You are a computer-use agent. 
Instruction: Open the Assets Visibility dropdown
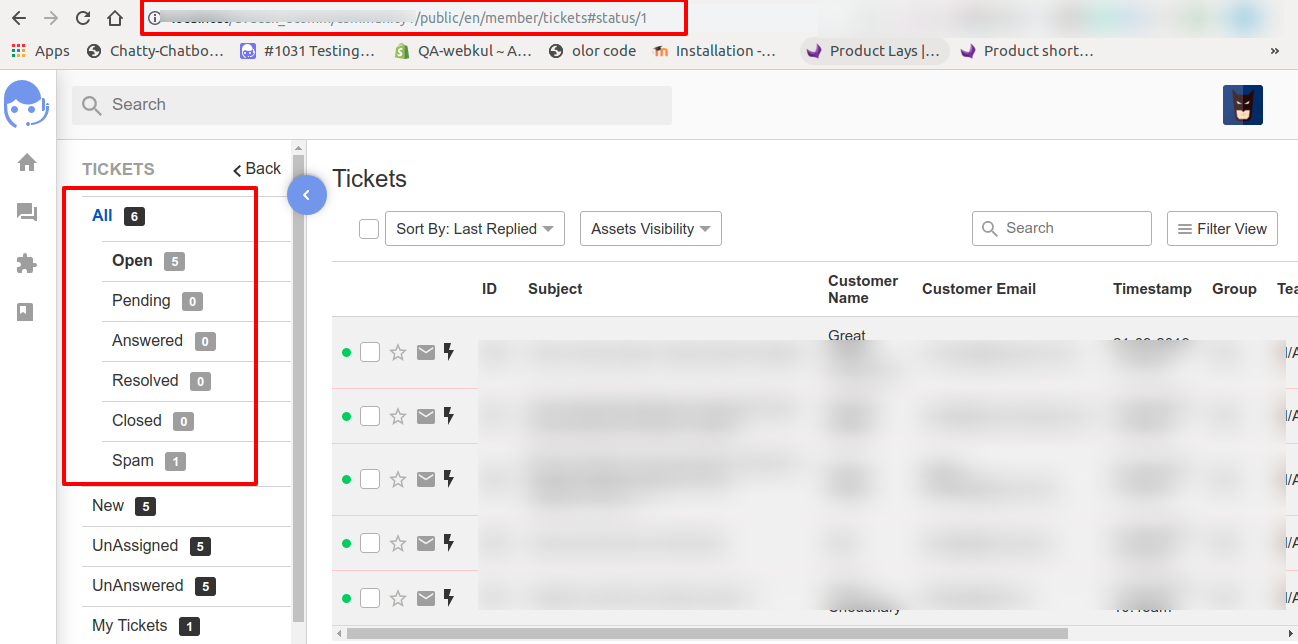point(651,229)
